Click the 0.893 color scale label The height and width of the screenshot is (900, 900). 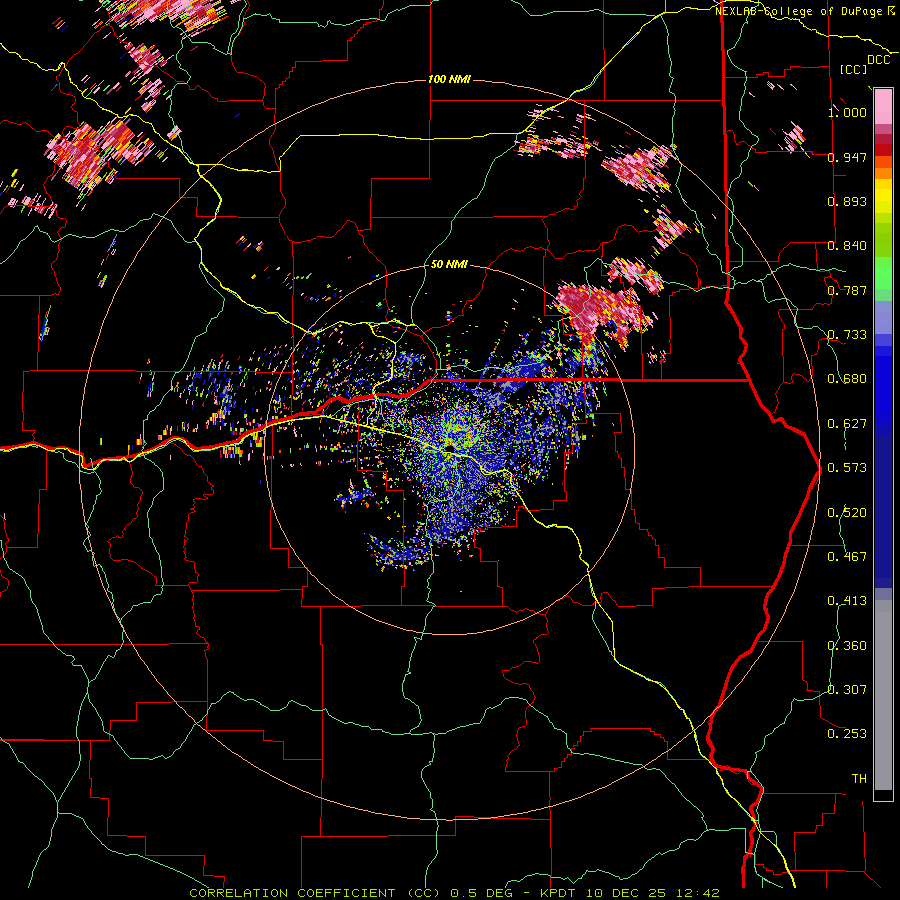pyautogui.click(x=847, y=201)
